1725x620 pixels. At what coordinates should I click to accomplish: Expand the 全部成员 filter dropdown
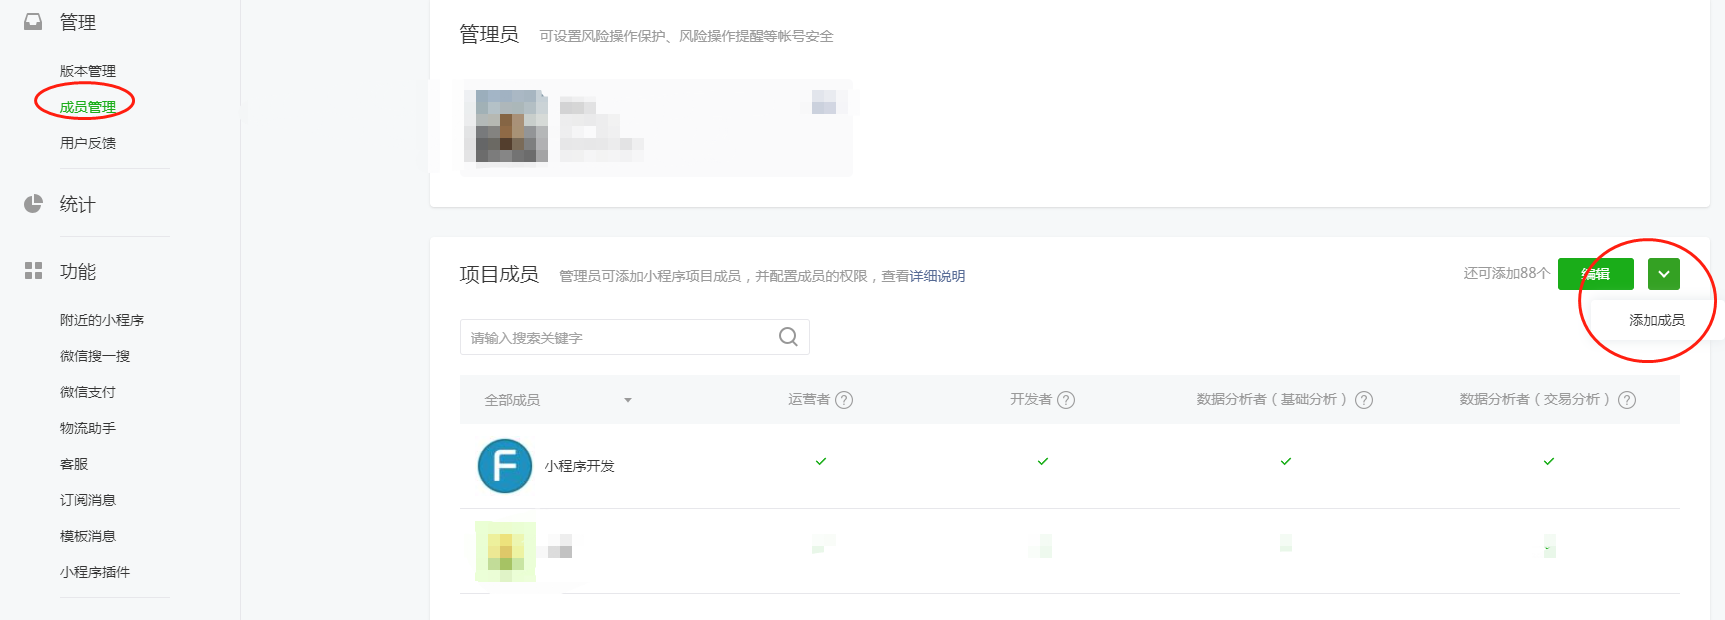pos(627,400)
